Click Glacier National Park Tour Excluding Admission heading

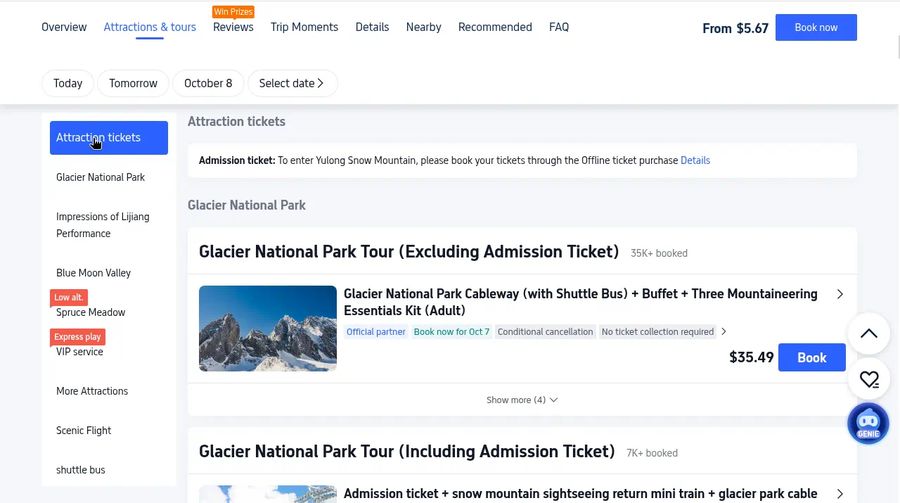[x=409, y=252]
